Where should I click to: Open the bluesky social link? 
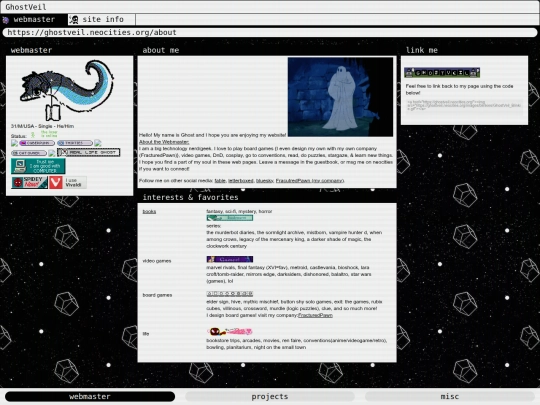pyautogui.click(x=264, y=180)
